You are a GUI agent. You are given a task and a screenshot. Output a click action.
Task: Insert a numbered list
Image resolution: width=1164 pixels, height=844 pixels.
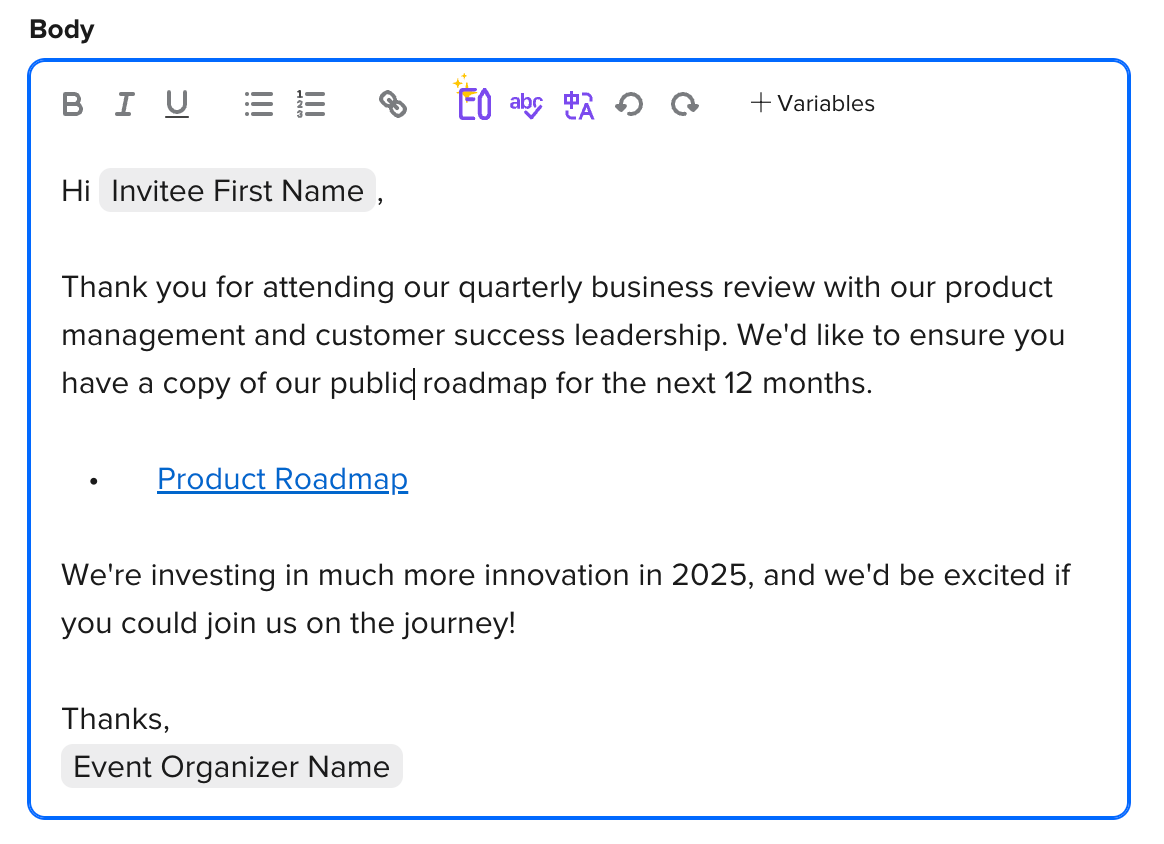311,104
